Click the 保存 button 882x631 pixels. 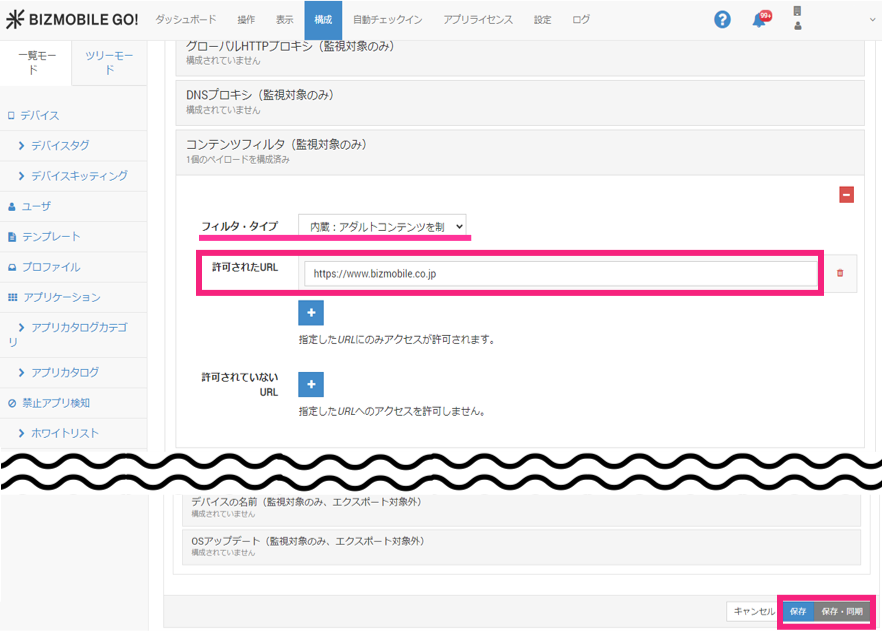[x=797, y=611]
